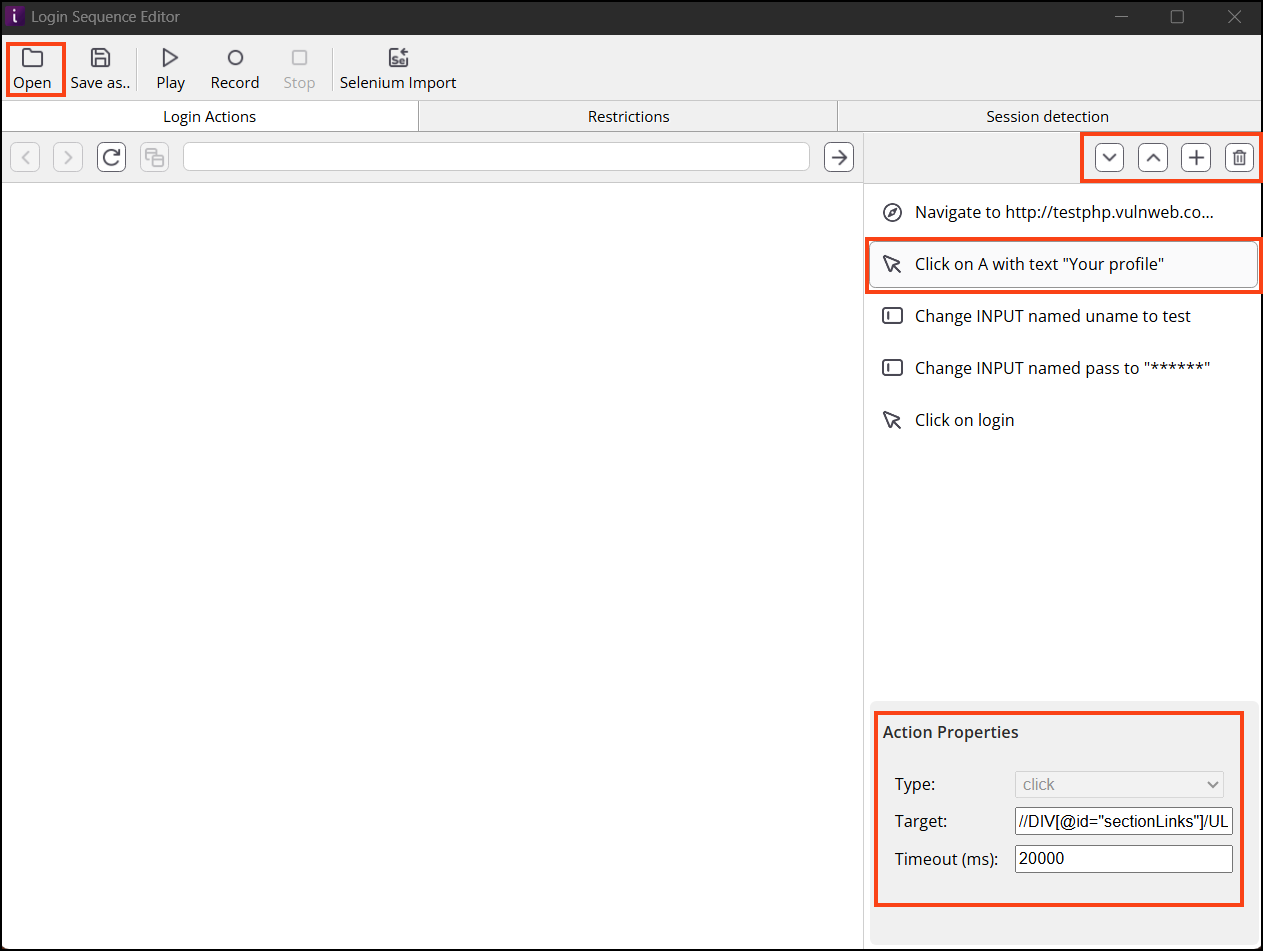Play the recorded login sequence
This screenshot has width=1263, height=951.
[169, 68]
